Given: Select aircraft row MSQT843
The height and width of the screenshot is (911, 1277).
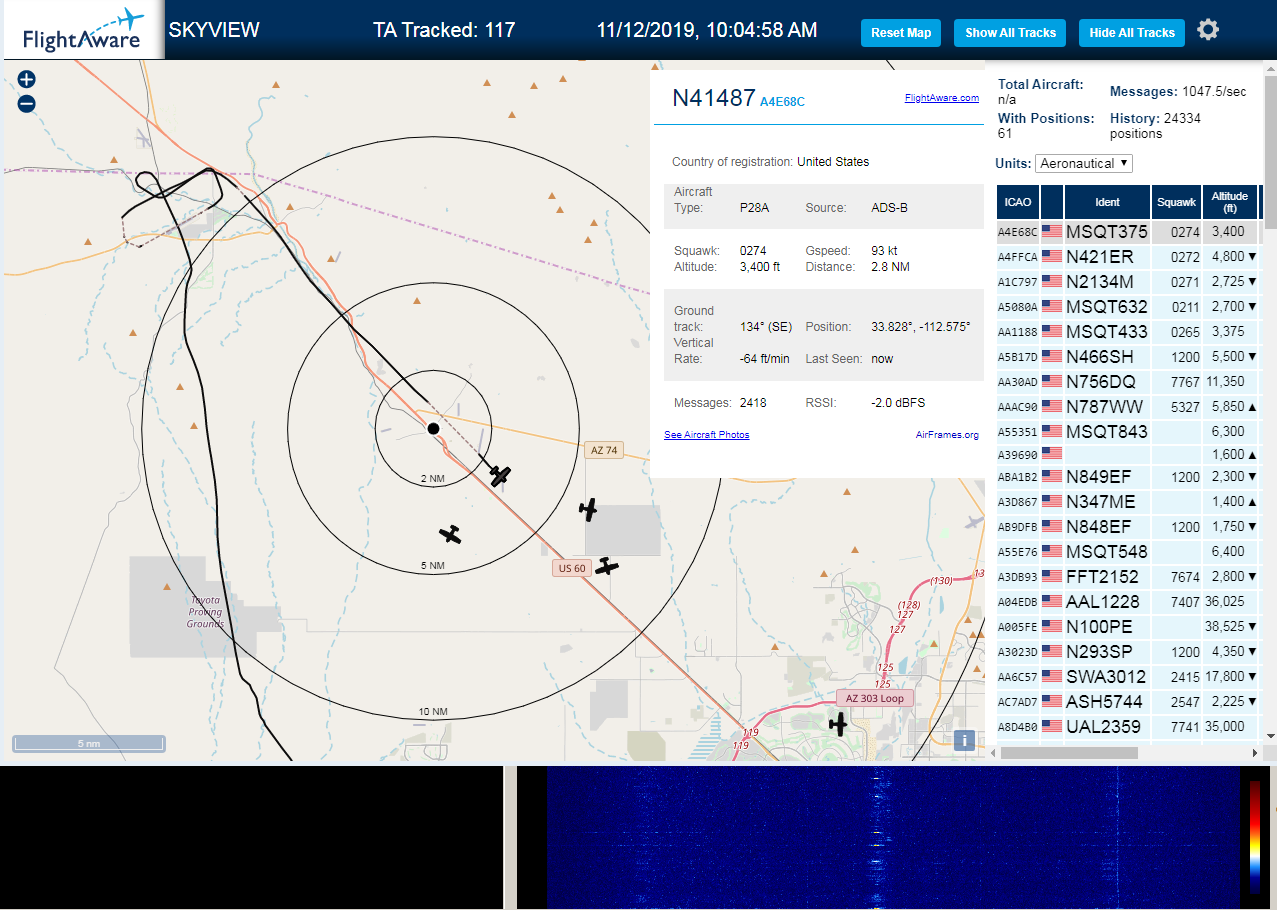Looking at the screenshot, I should click(x=1128, y=431).
